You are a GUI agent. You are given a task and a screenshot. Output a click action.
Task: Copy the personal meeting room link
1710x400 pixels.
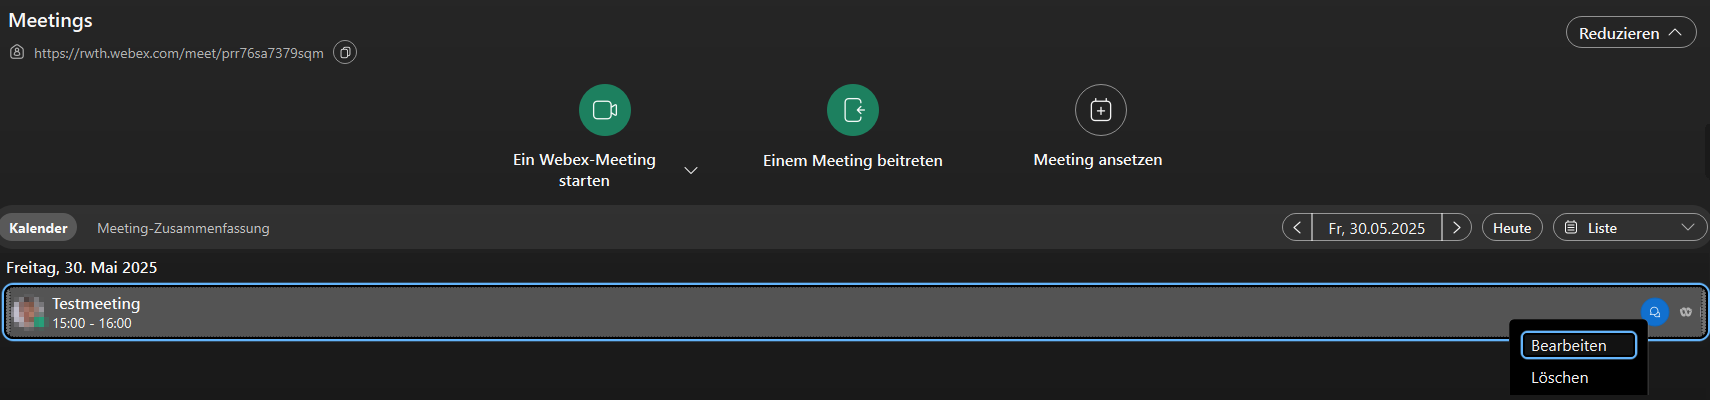coord(345,53)
